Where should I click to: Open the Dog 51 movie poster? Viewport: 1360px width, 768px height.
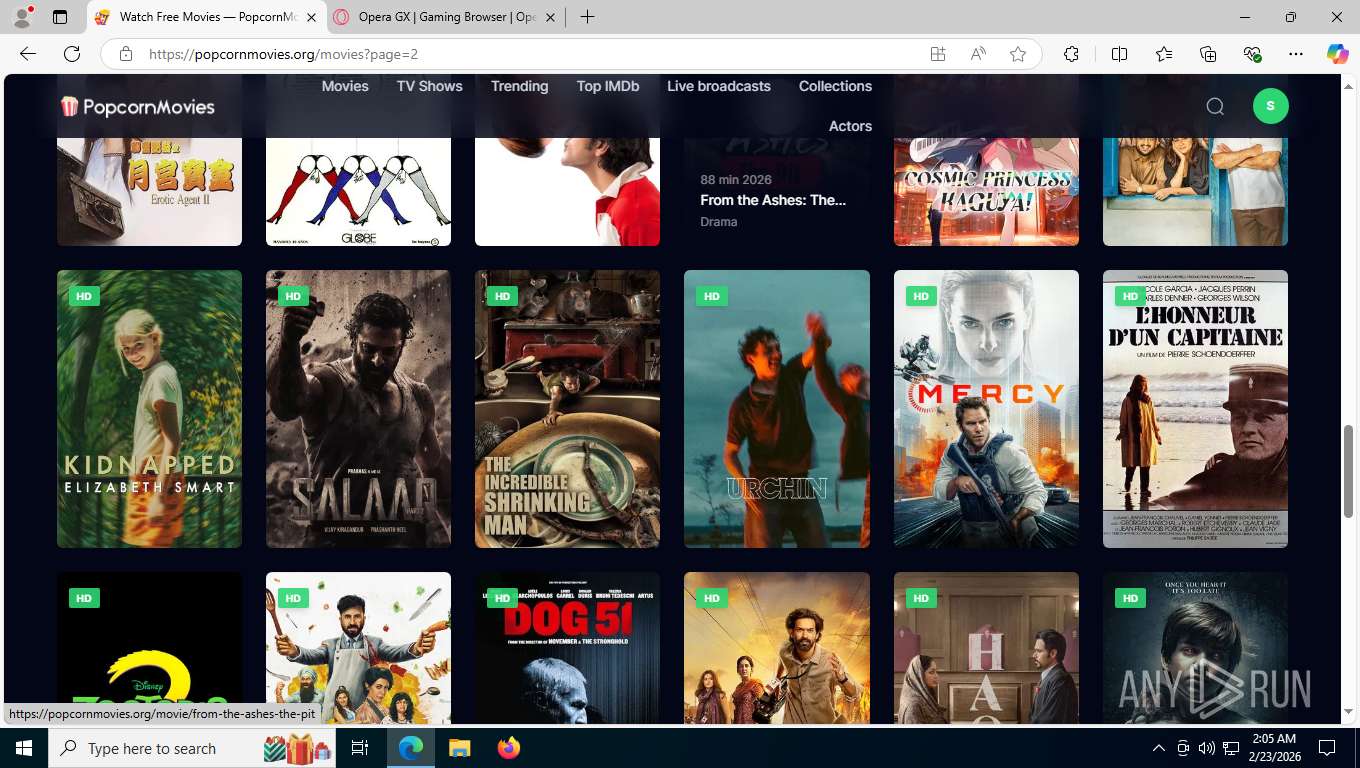coord(567,647)
